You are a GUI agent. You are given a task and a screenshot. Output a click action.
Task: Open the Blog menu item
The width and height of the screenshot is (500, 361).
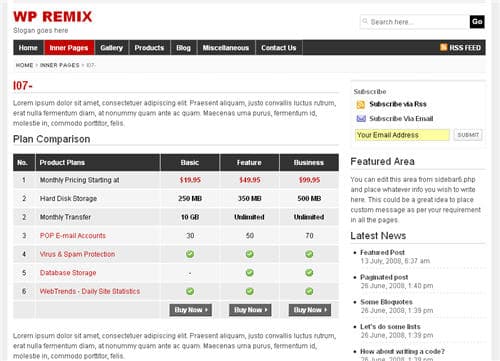click(x=183, y=48)
